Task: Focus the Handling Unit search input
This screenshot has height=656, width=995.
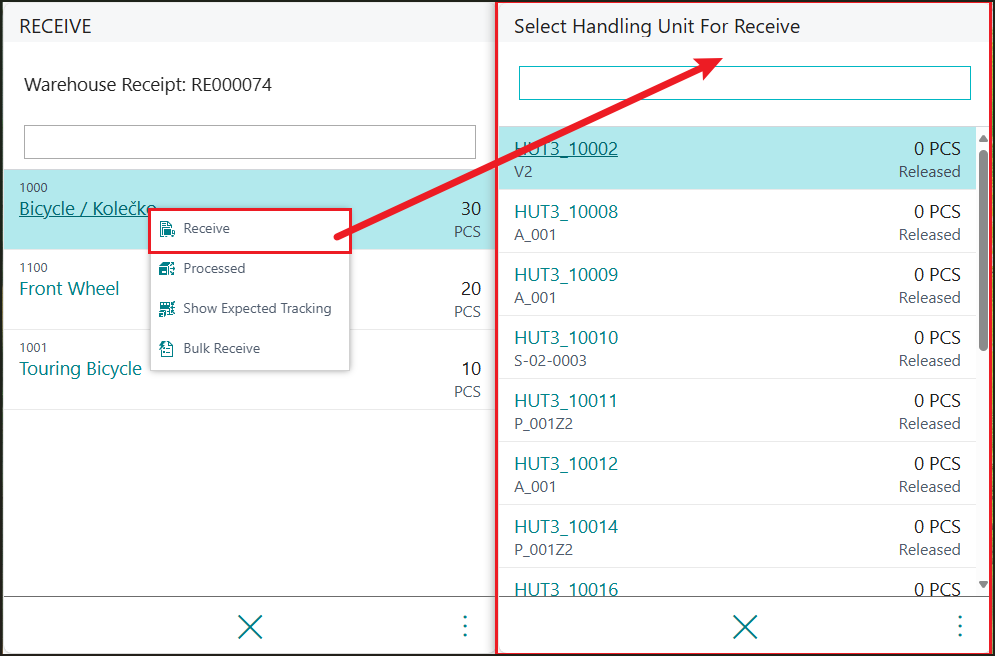Action: click(744, 83)
